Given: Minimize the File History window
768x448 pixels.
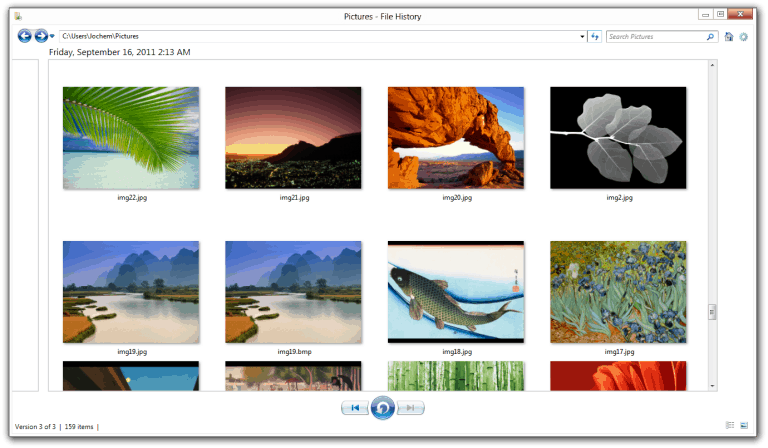Looking at the screenshot, I should click(705, 14).
